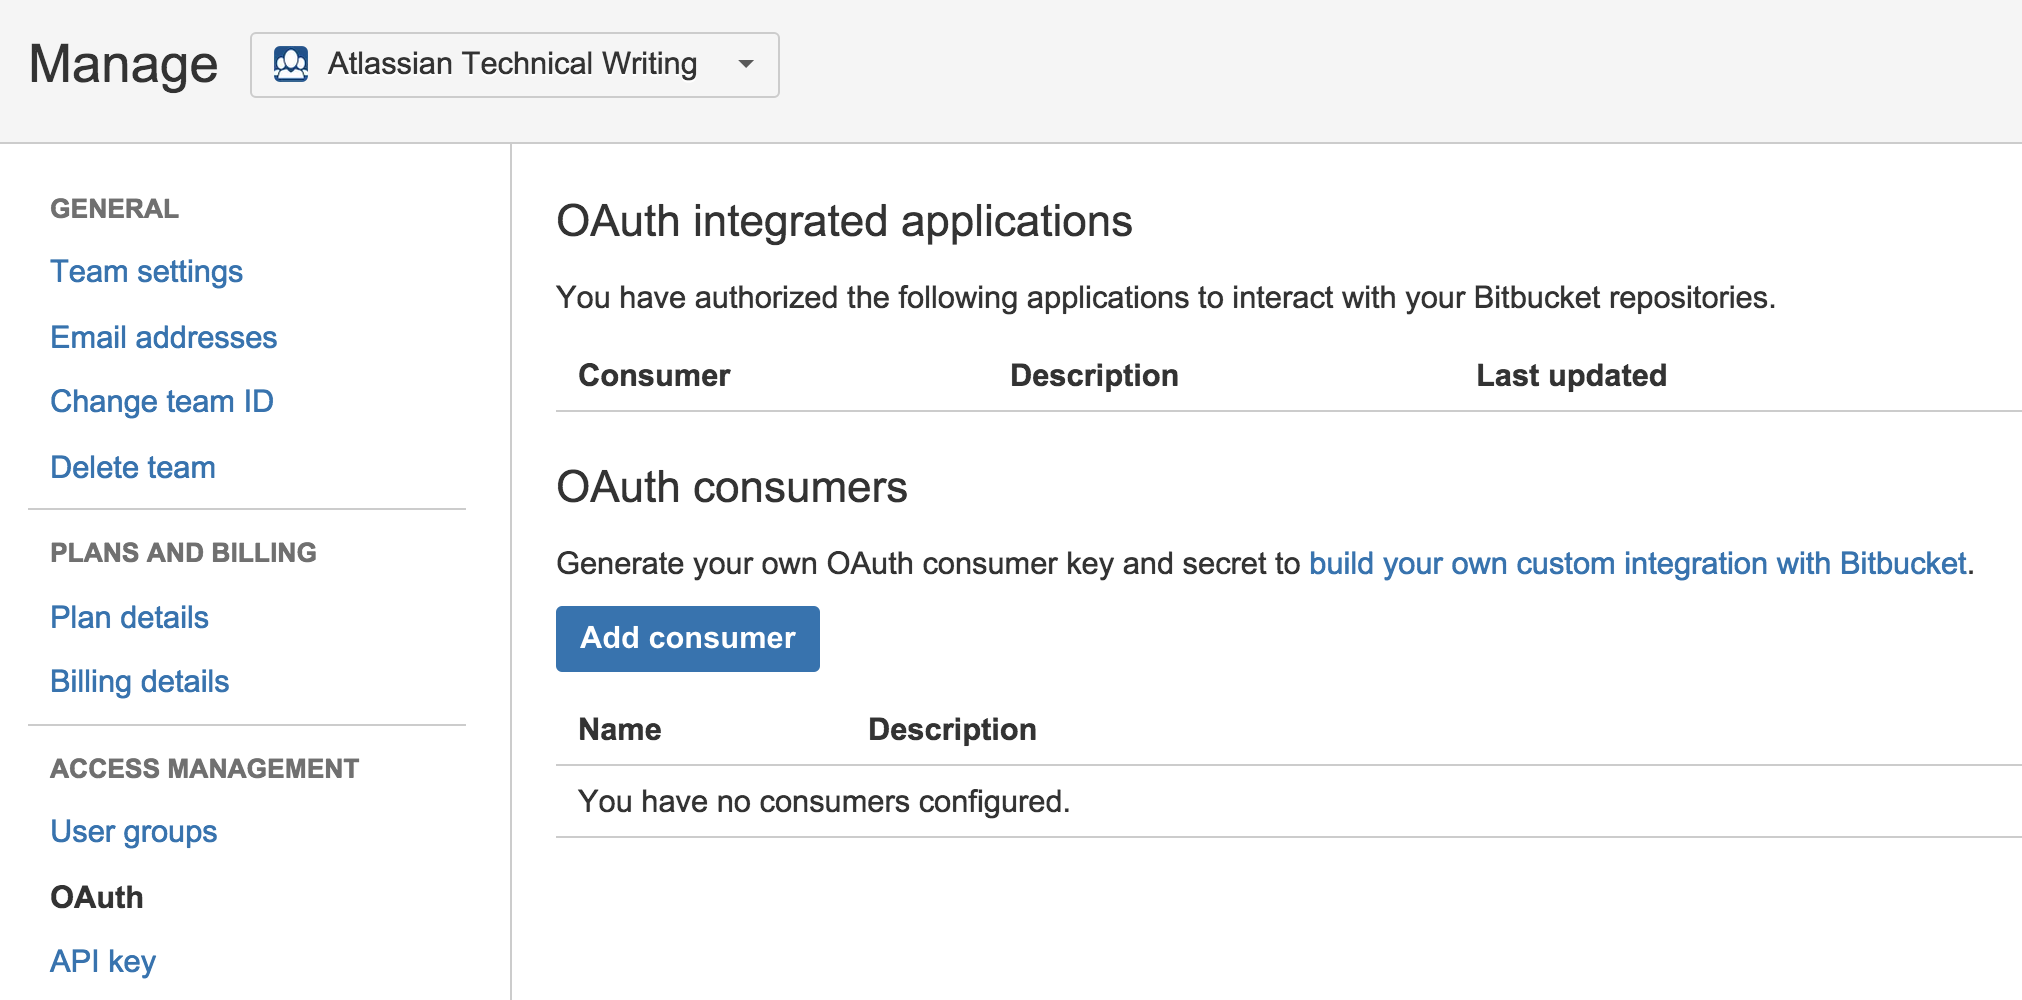Open the Delete team option

pyautogui.click(x=133, y=467)
